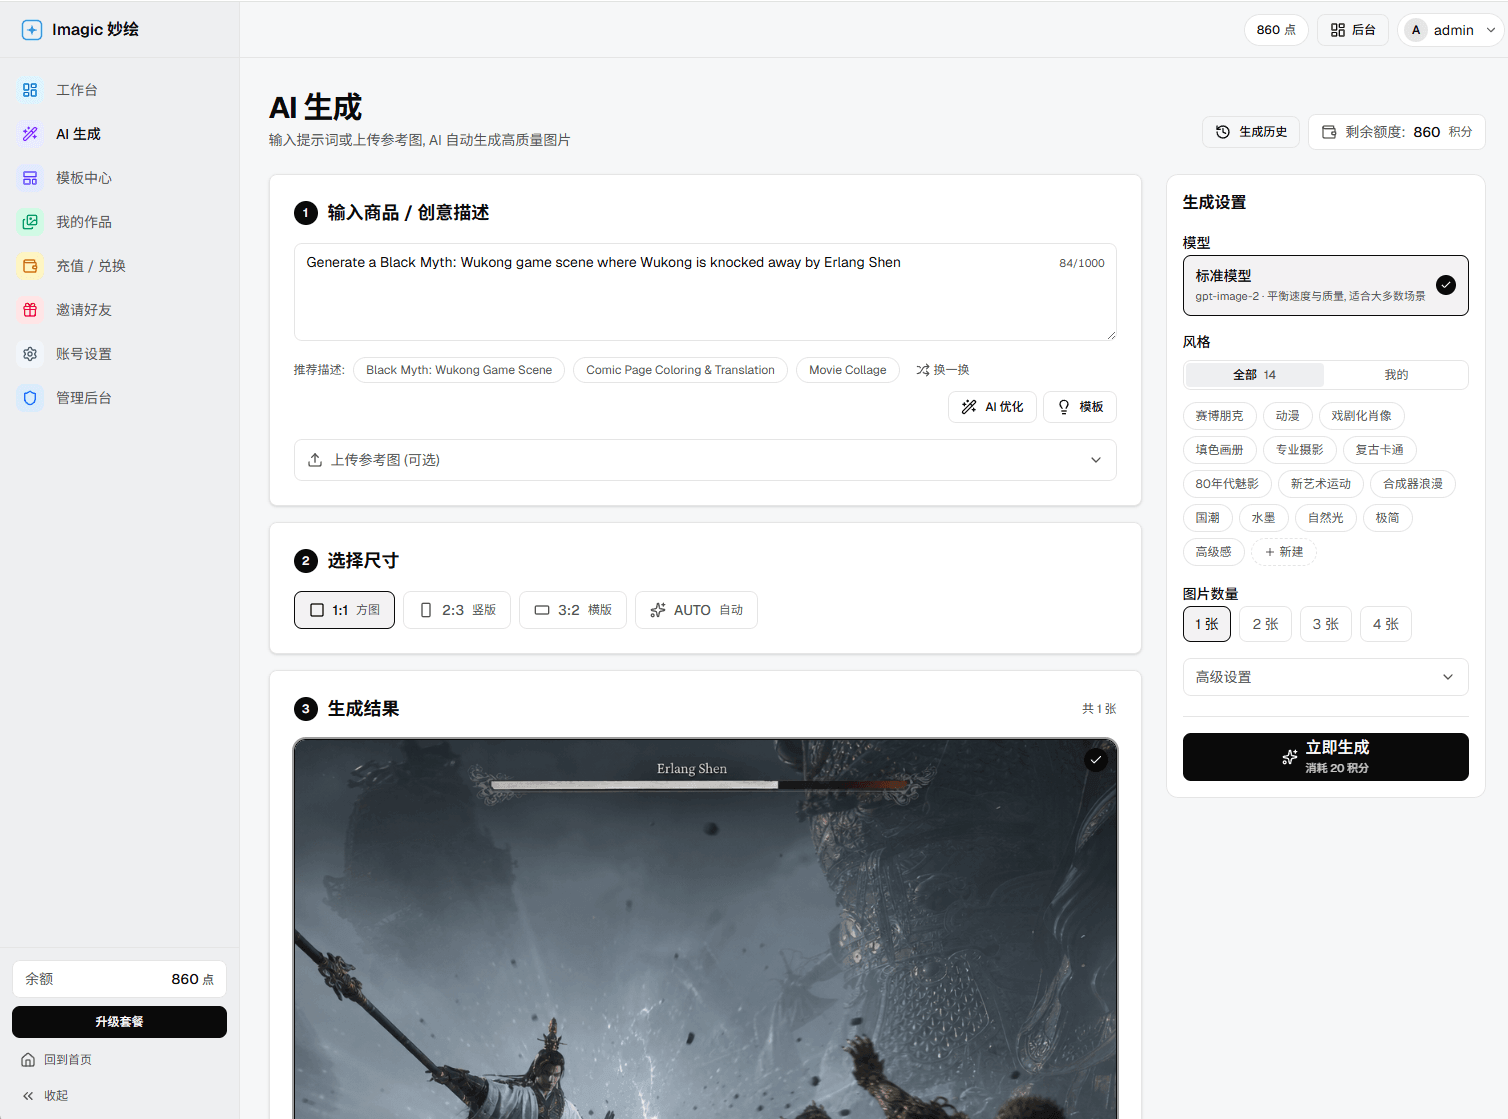
Task: Click the Imagic 妙绘 logo icon
Action: tap(32, 30)
